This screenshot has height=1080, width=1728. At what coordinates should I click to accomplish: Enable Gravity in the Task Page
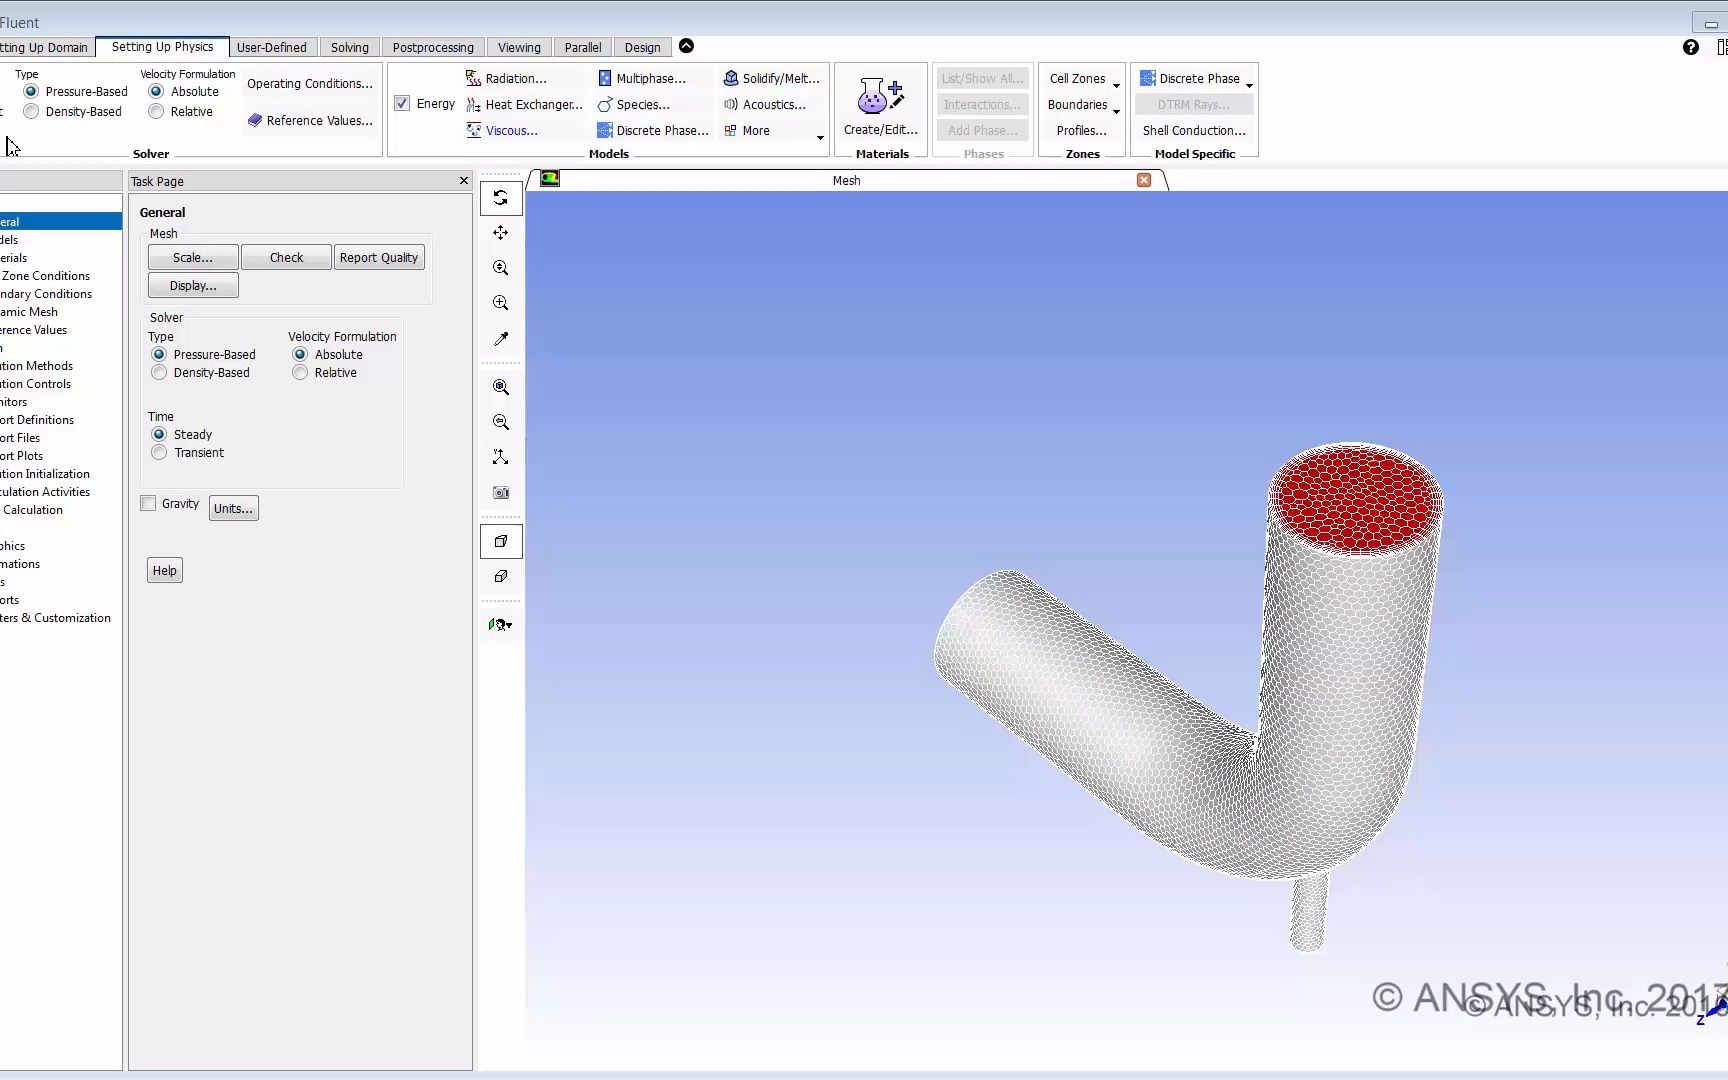point(147,503)
